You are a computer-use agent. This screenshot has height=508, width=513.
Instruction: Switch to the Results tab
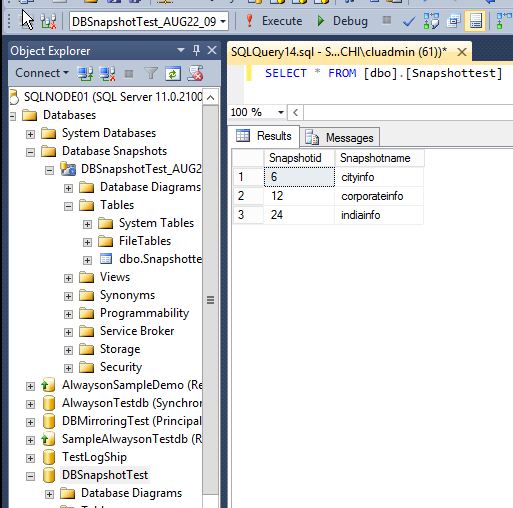point(264,136)
